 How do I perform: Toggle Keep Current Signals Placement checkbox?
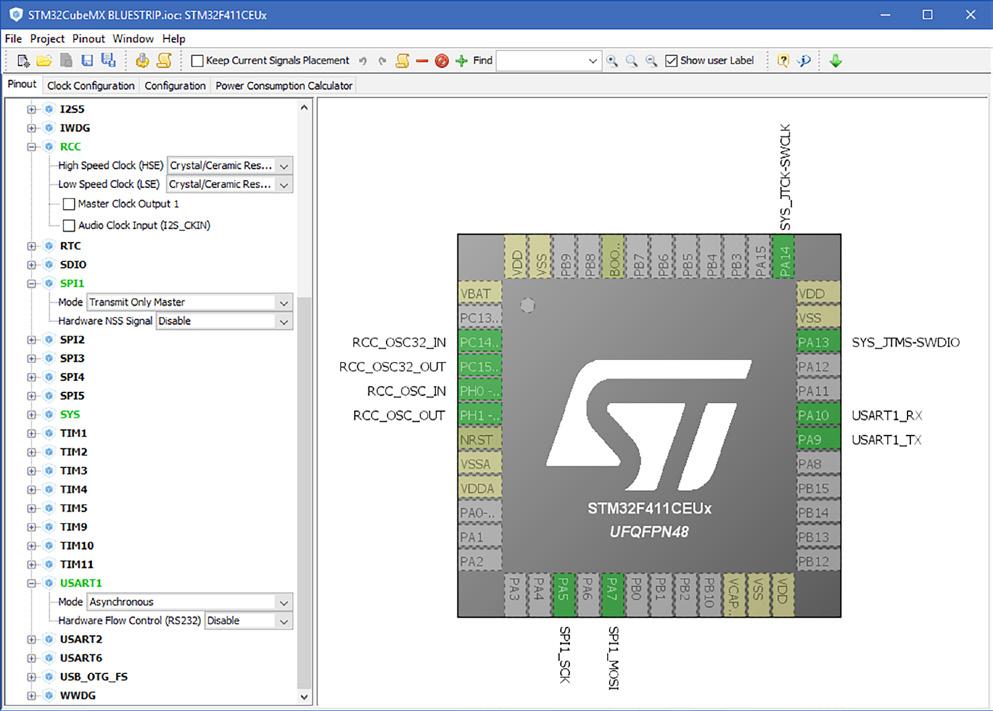197,61
